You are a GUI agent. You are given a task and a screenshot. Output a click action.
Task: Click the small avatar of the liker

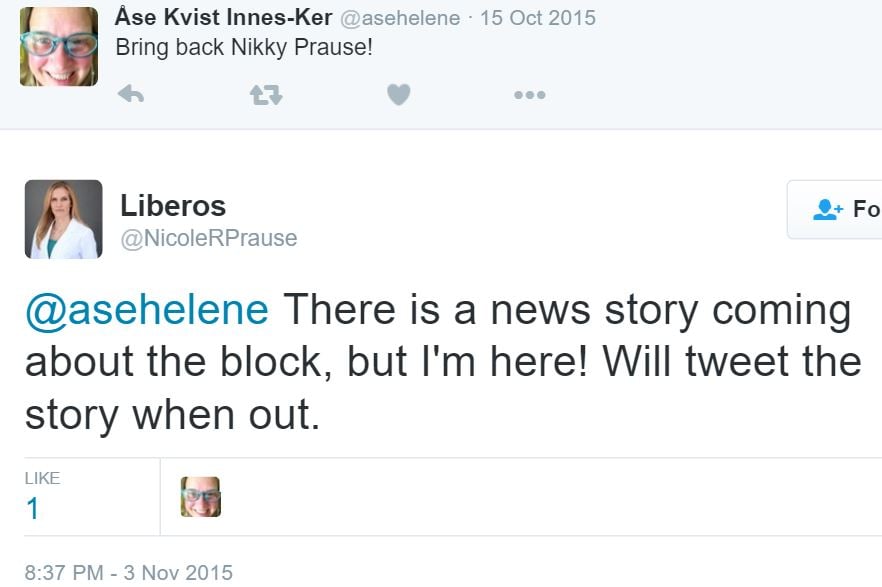click(200, 497)
